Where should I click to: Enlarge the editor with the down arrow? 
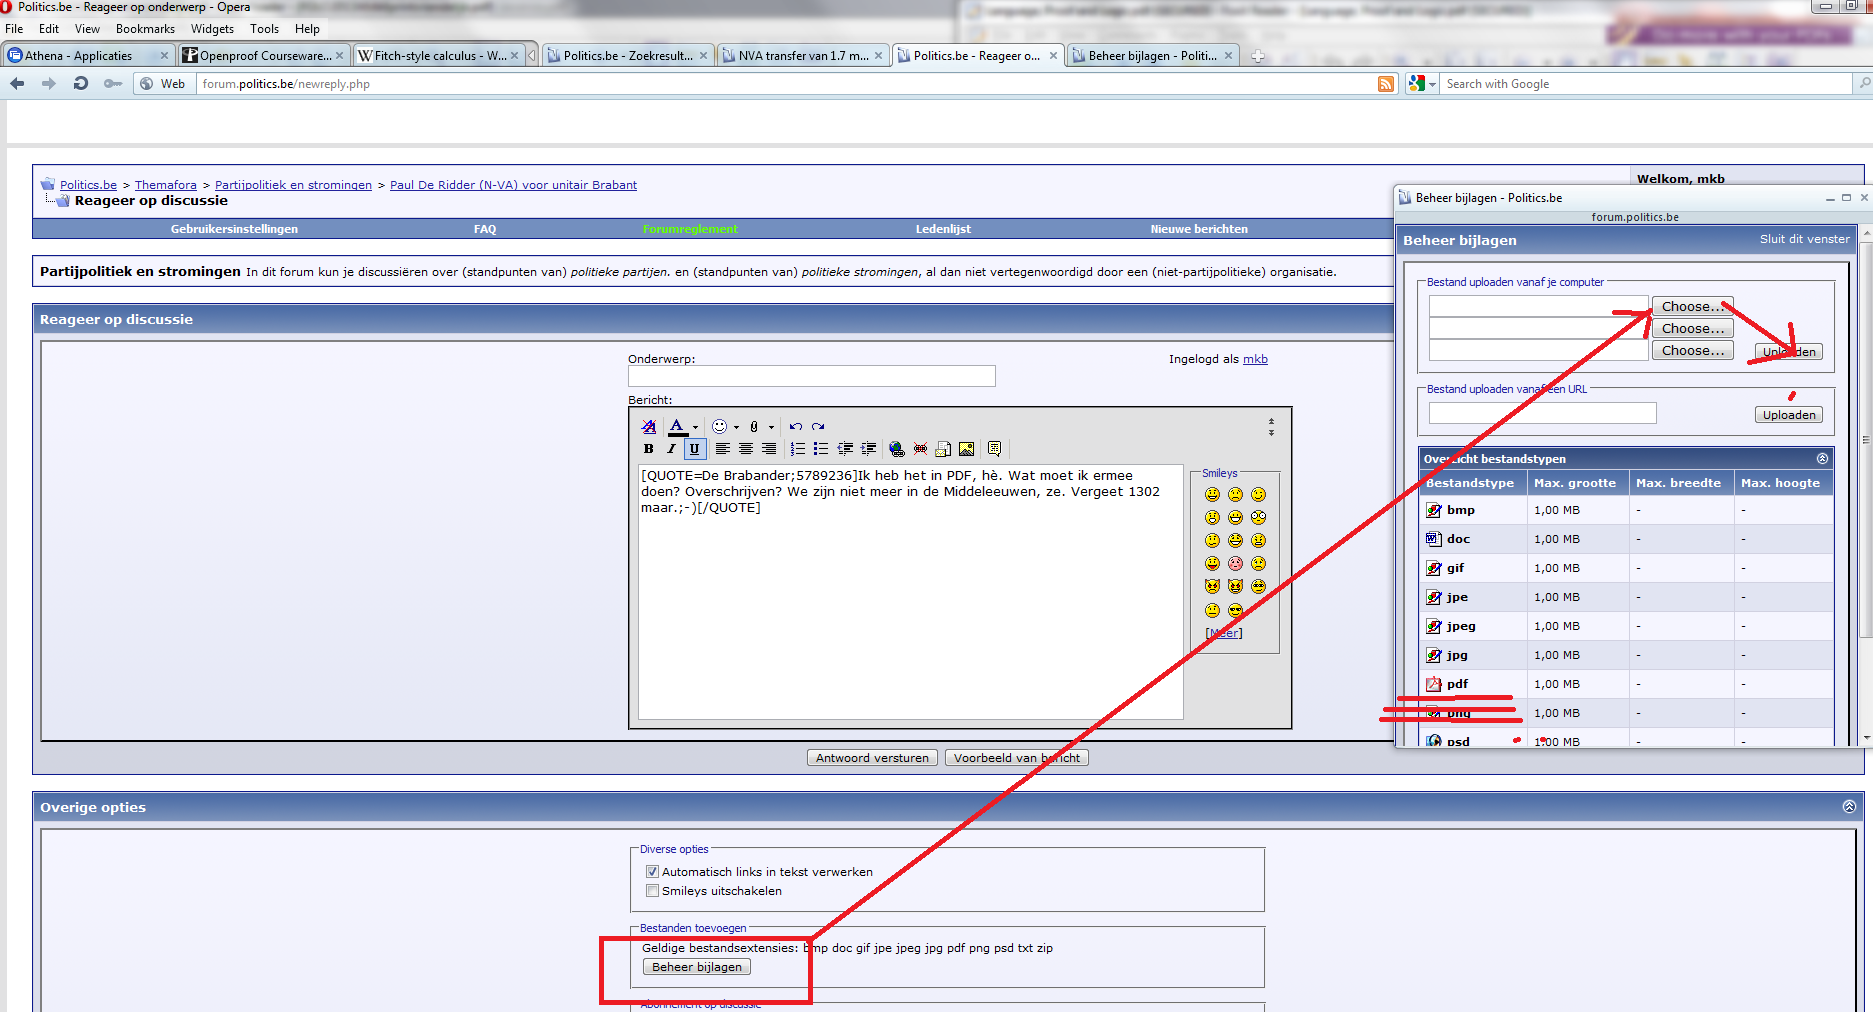[1271, 433]
